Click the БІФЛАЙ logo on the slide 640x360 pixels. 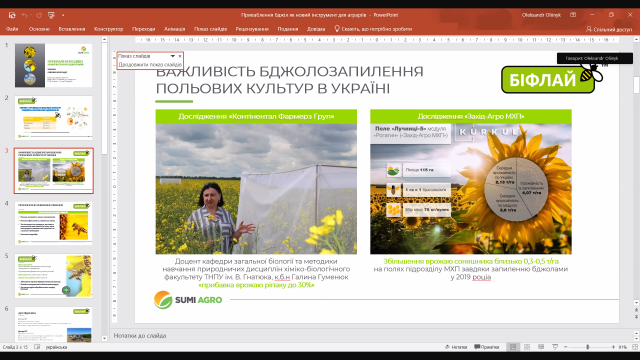click(552, 79)
